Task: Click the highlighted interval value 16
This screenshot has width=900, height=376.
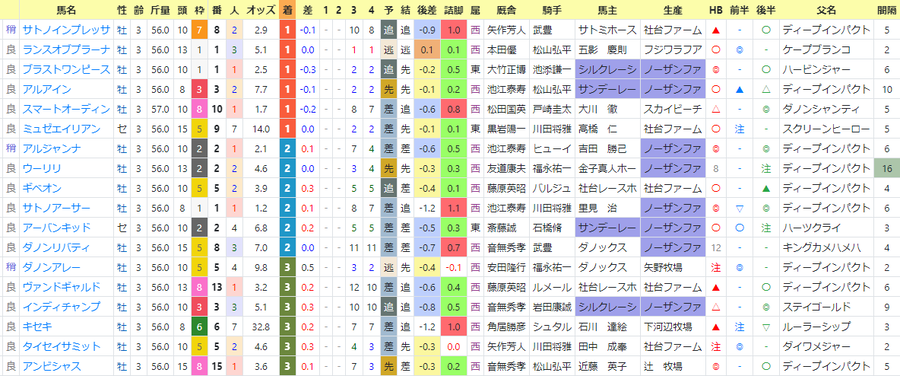Action: click(x=887, y=169)
